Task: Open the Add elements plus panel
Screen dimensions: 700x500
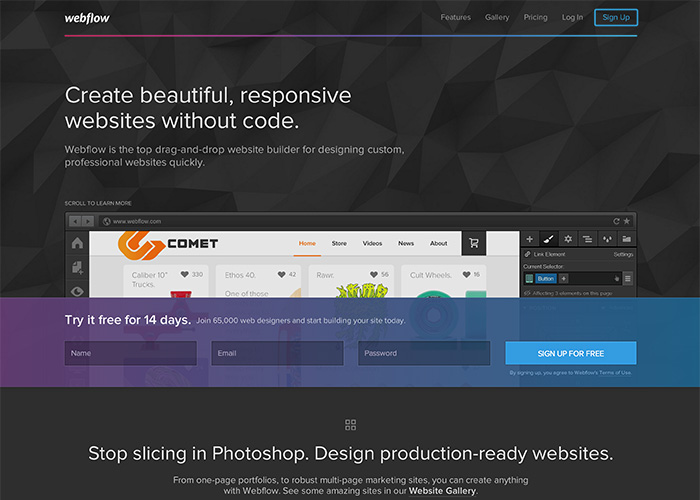Action: pyautogui.click(x=530, y=239)
